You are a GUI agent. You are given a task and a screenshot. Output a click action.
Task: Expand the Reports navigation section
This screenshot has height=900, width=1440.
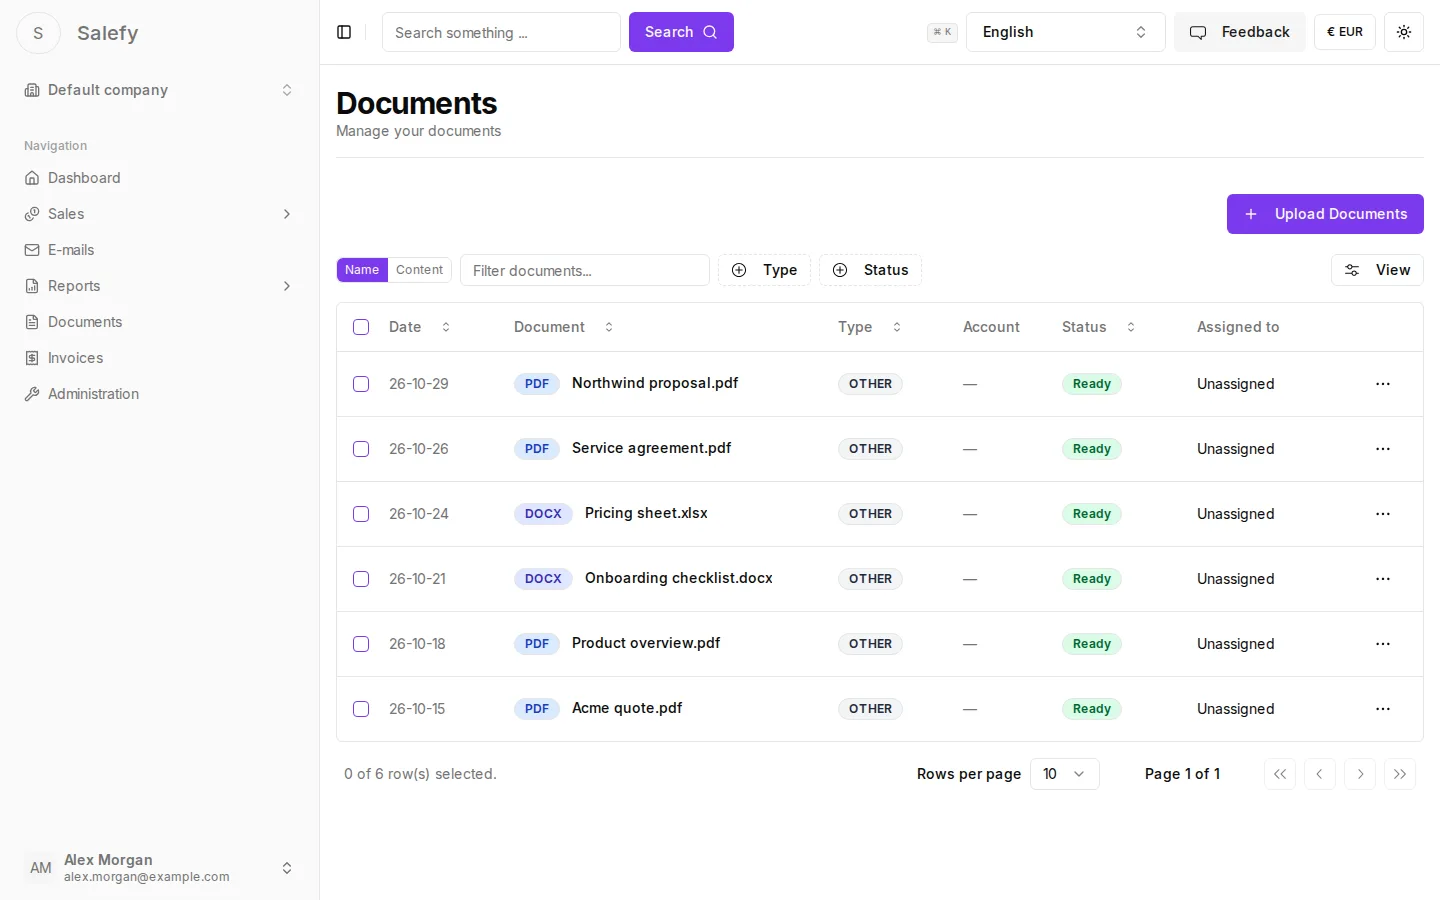tap(160, 286)
